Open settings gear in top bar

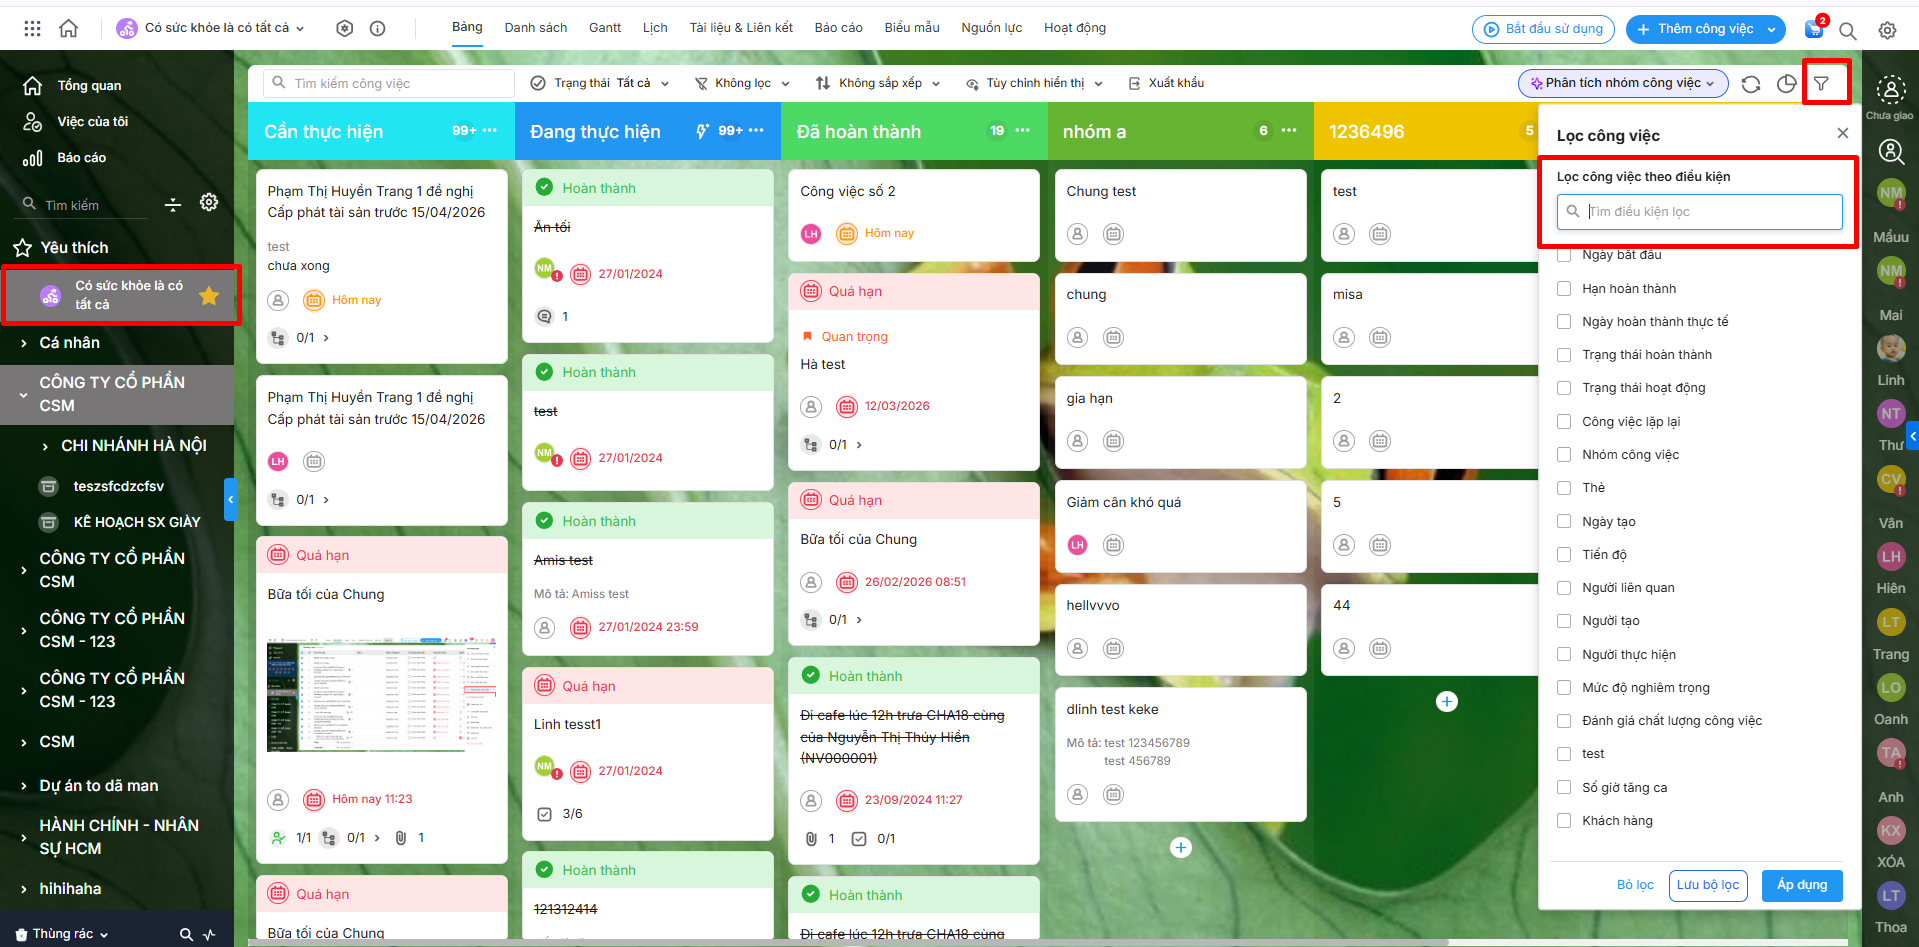(x=1887, y=30)
